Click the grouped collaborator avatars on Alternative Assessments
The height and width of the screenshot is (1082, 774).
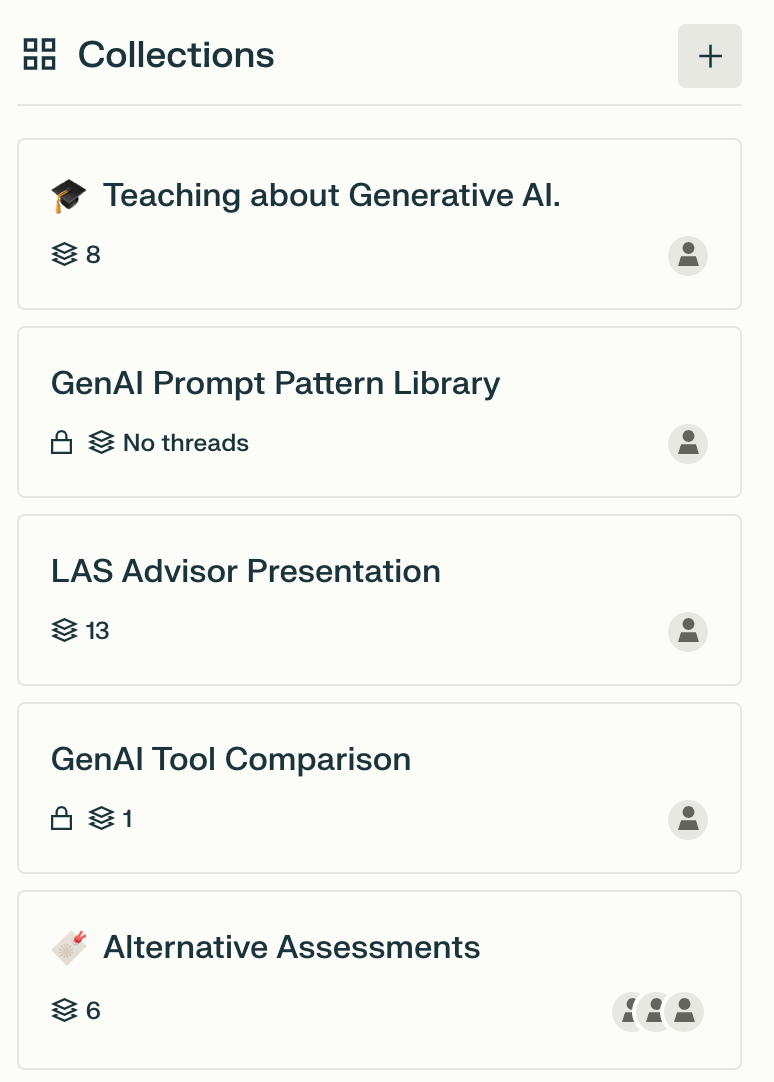[x=657, y=1011]
